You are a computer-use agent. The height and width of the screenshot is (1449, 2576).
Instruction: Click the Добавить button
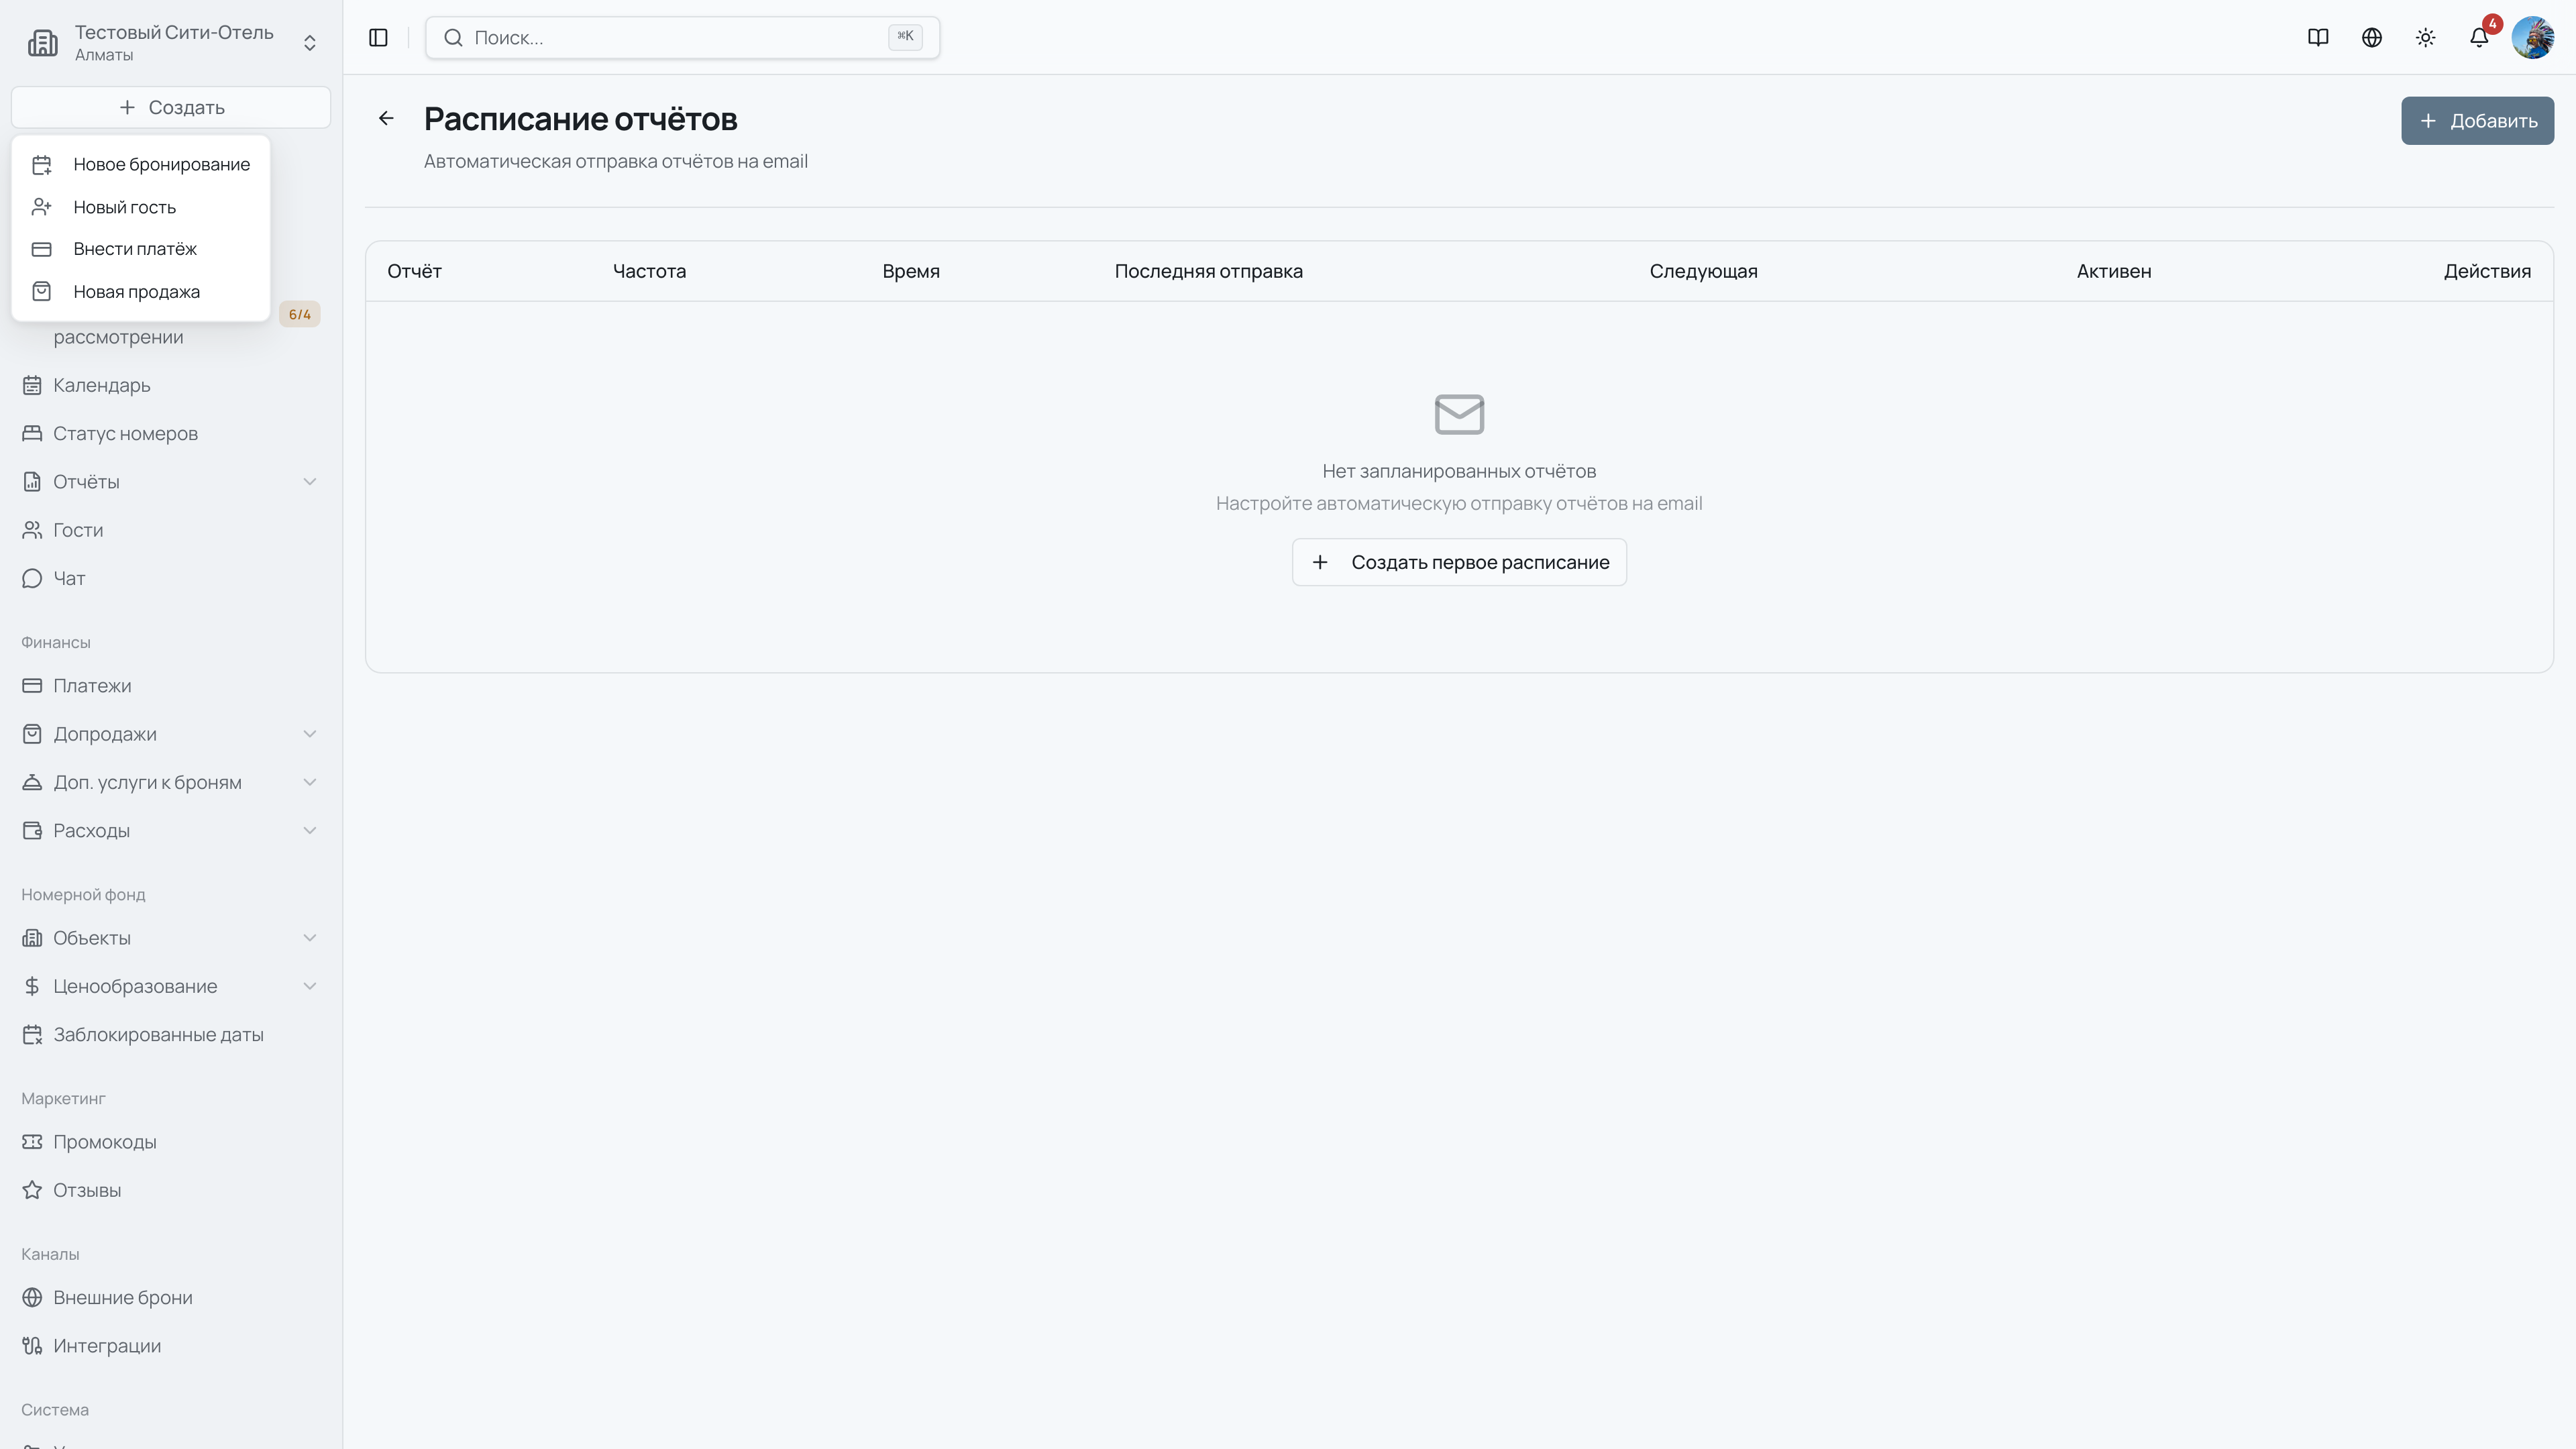point(2477,121)
